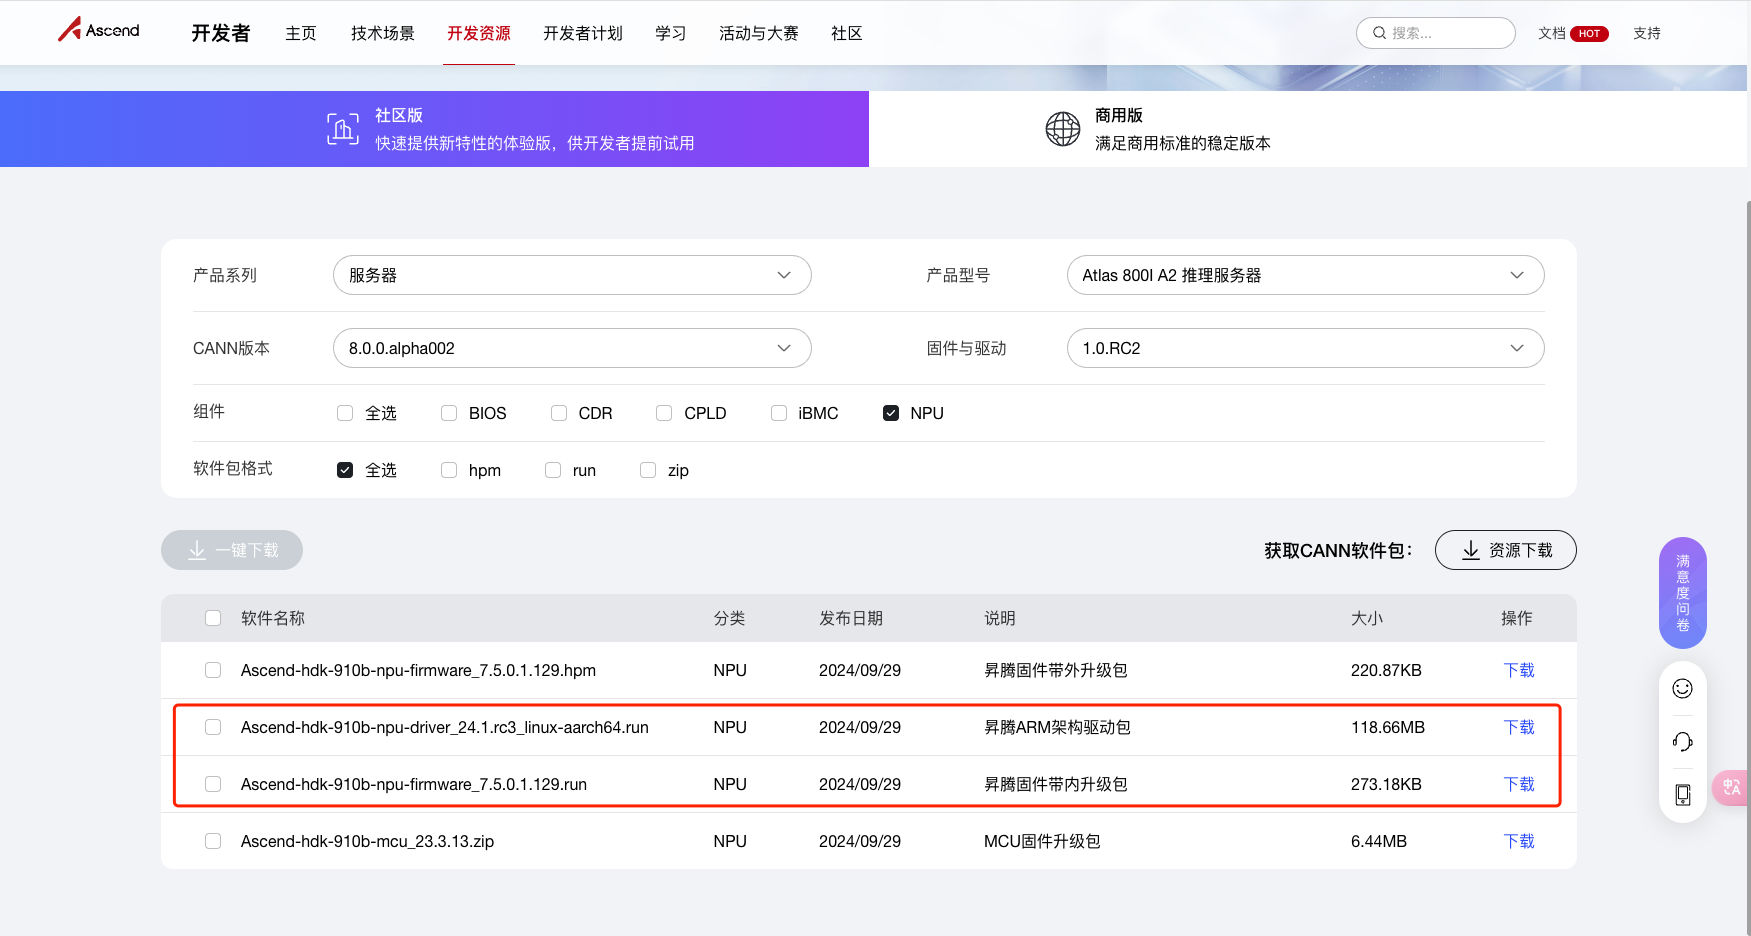1751x936 pixels.
Task: Click the 118.66MB size cell
Action: pyautogui.click(x=1388, y=727)
